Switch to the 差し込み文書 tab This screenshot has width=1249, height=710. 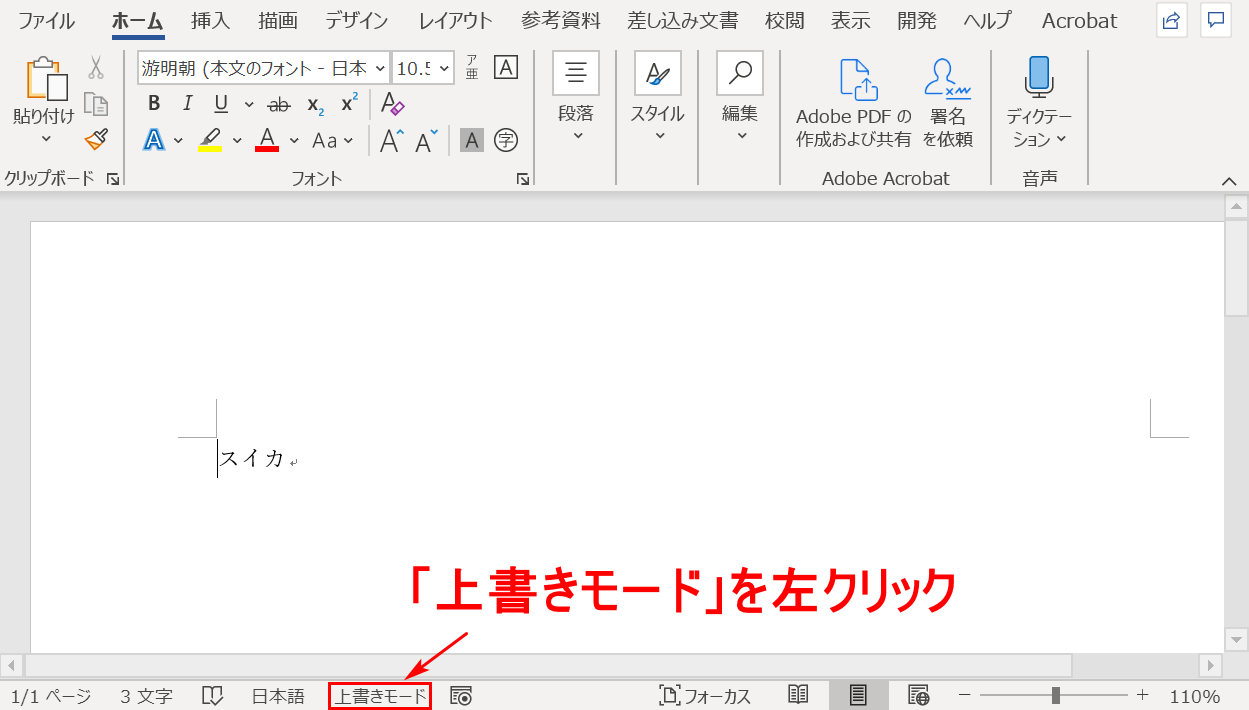click(x=683, y=20)
